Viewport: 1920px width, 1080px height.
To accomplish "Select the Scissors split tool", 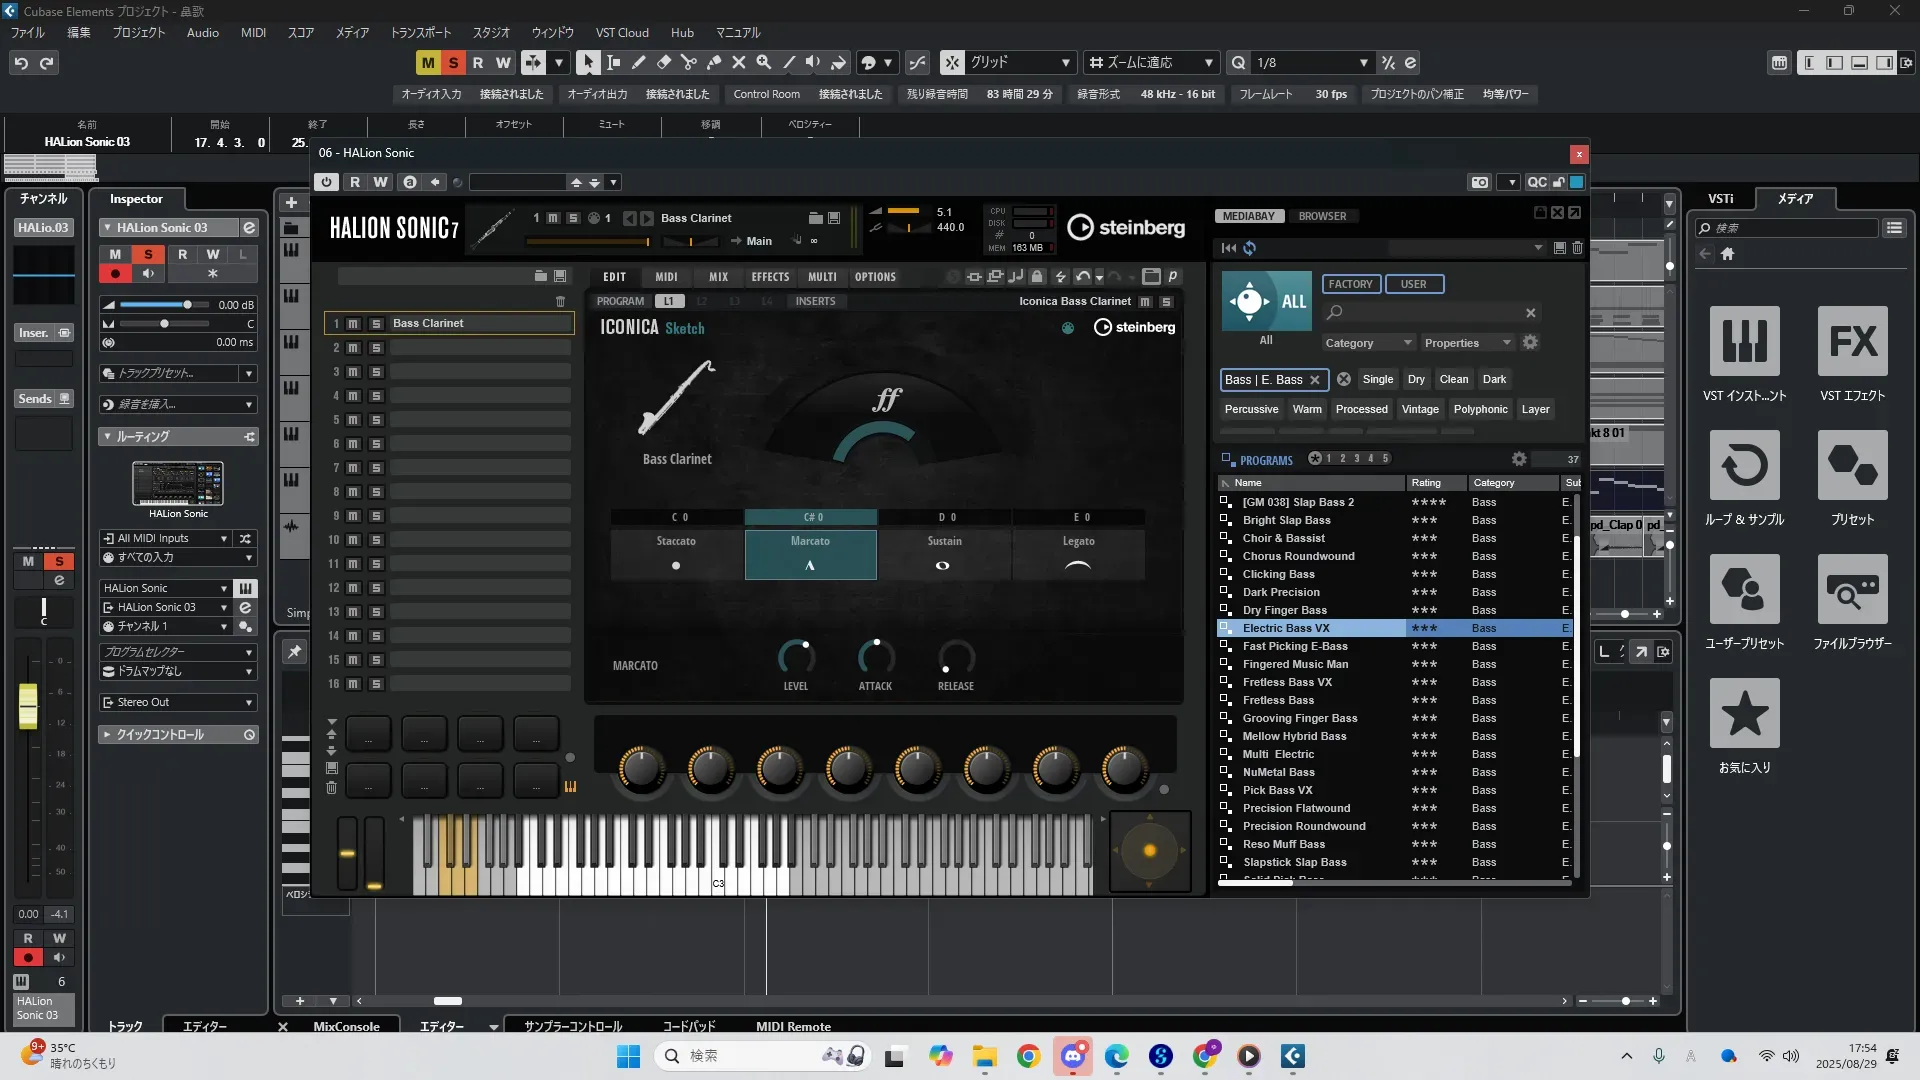I will [x=688, y=62].
